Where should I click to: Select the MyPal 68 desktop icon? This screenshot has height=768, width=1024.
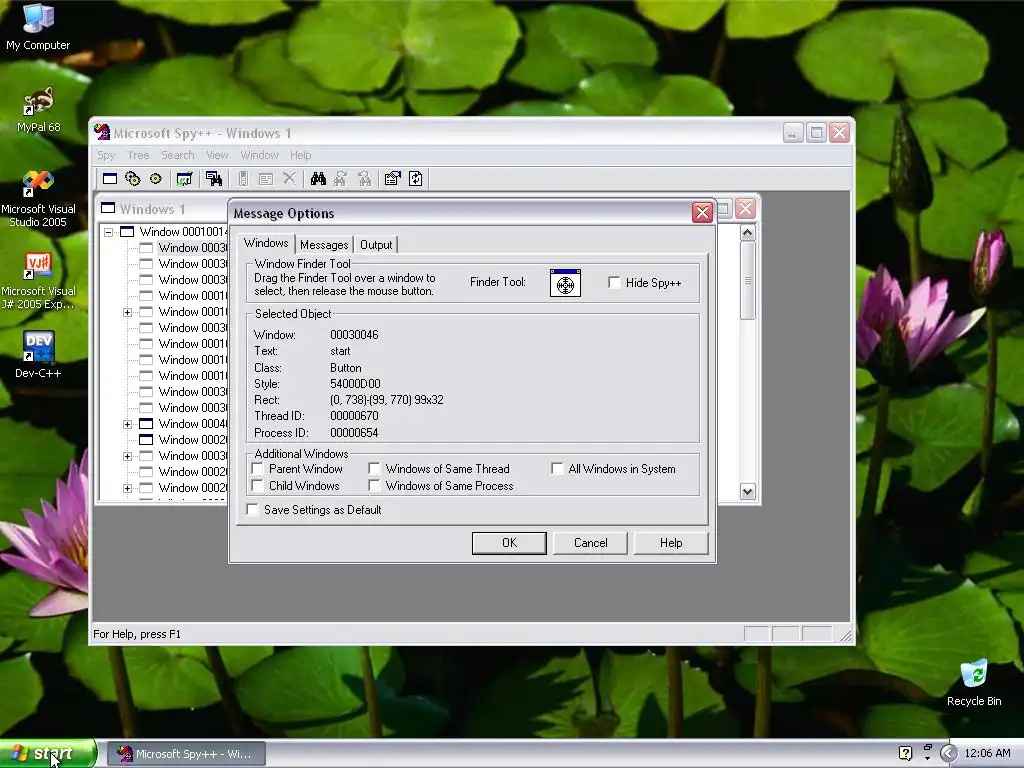click(38, 110)
